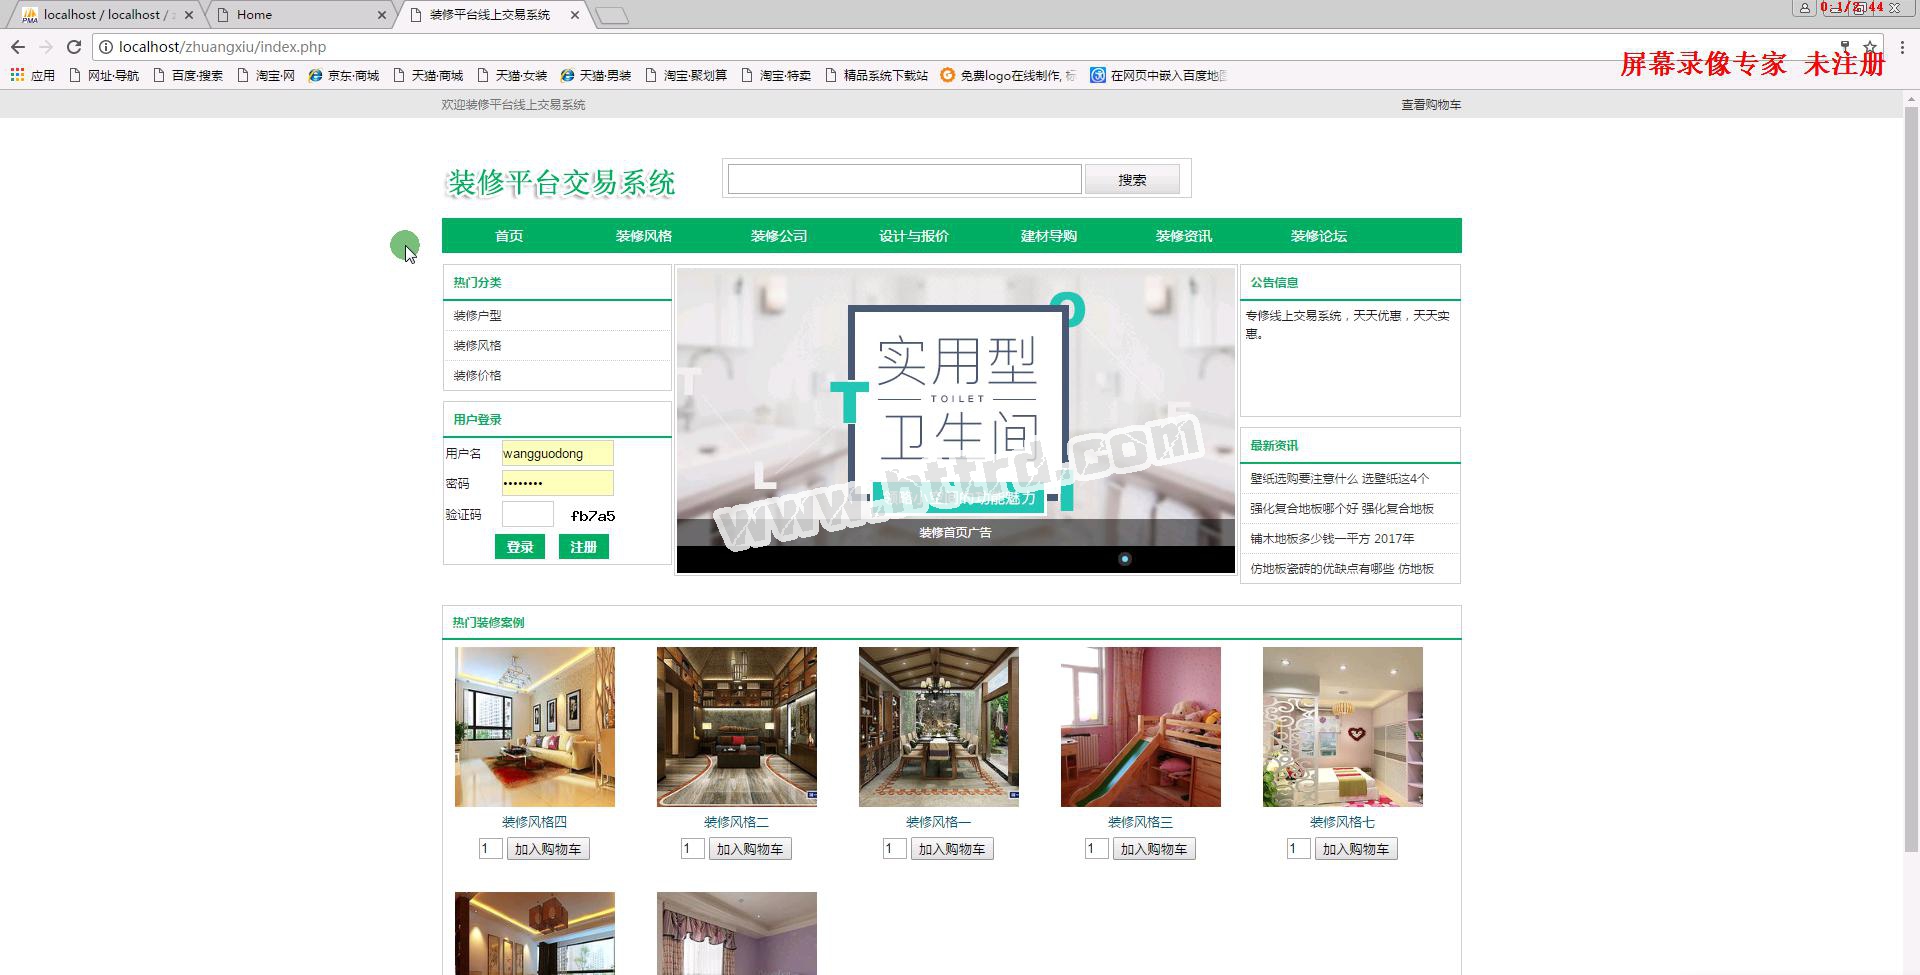Open news 铺木地板多少钱一平方 2017年
This screenshot has width=1920, height=975.
tap(1332, 539)
